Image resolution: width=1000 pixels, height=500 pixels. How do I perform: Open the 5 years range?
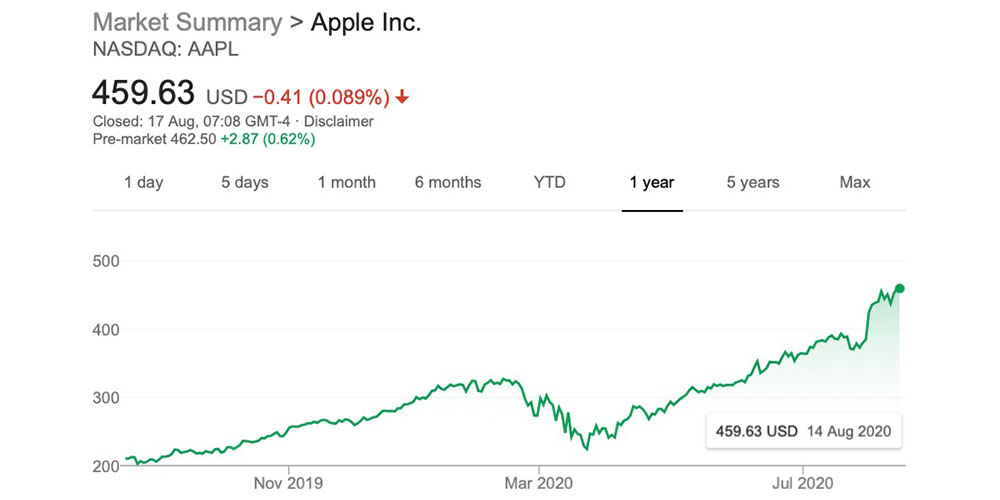[x=753, y=182]
